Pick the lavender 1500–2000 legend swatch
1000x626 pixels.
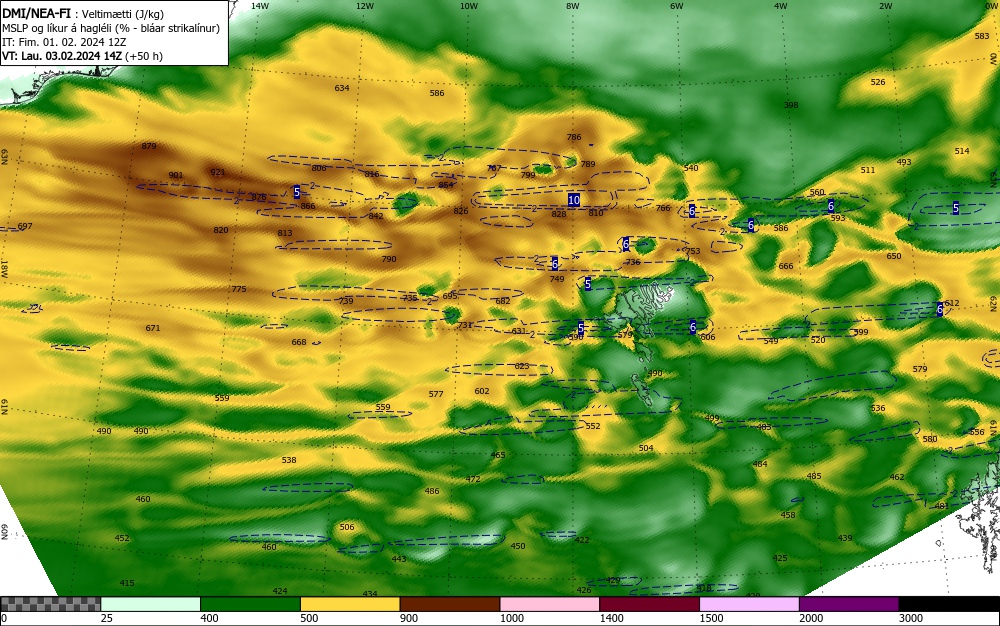pos(749,604)
